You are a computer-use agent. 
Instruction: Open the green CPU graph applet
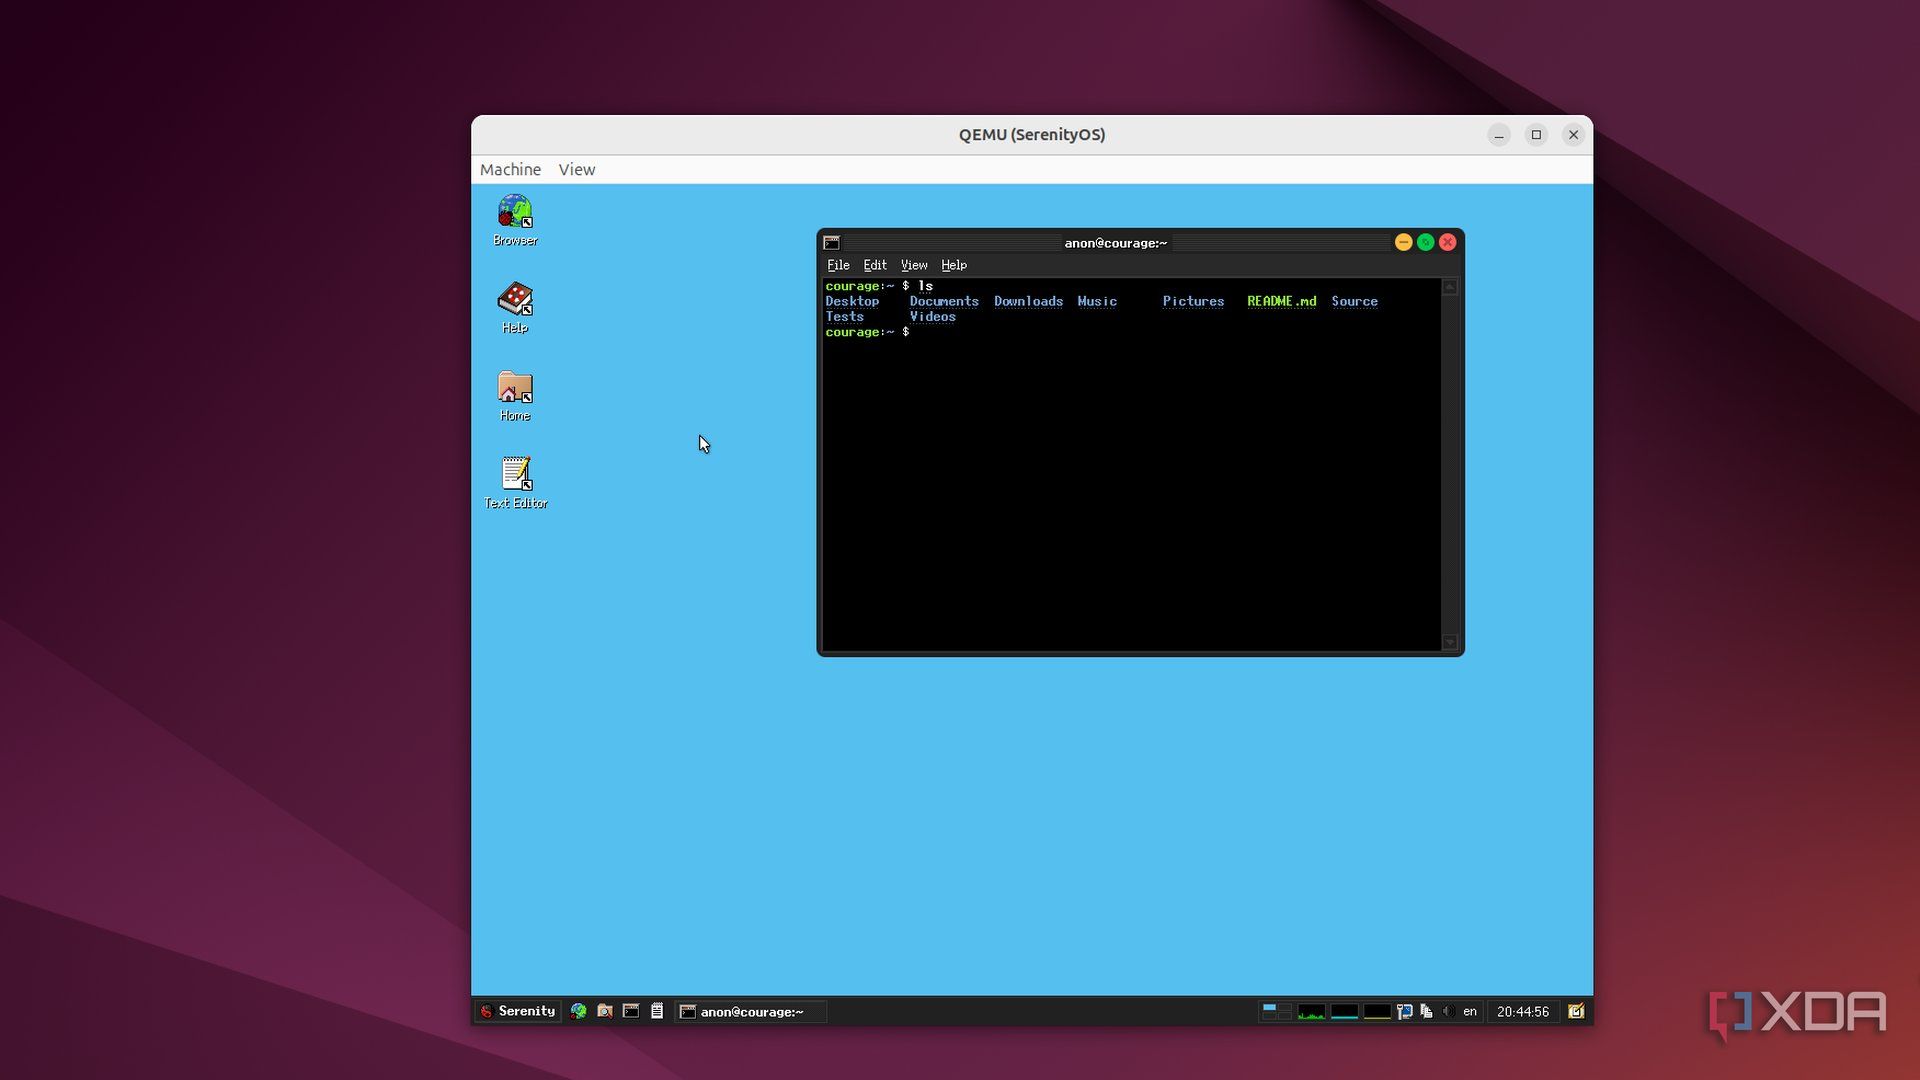tap(1311, 1011)
